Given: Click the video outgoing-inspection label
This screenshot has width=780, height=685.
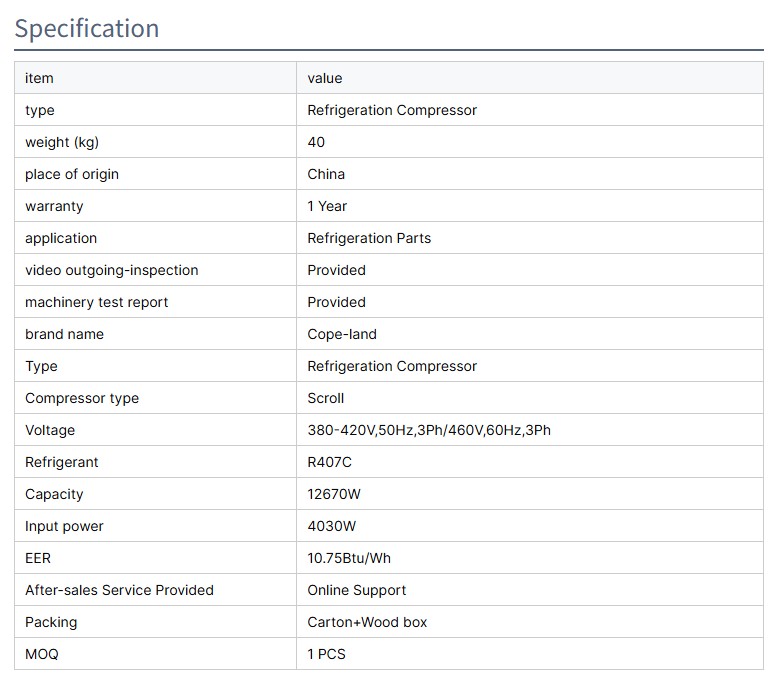Looking at the screenshot, I should 111,270.
